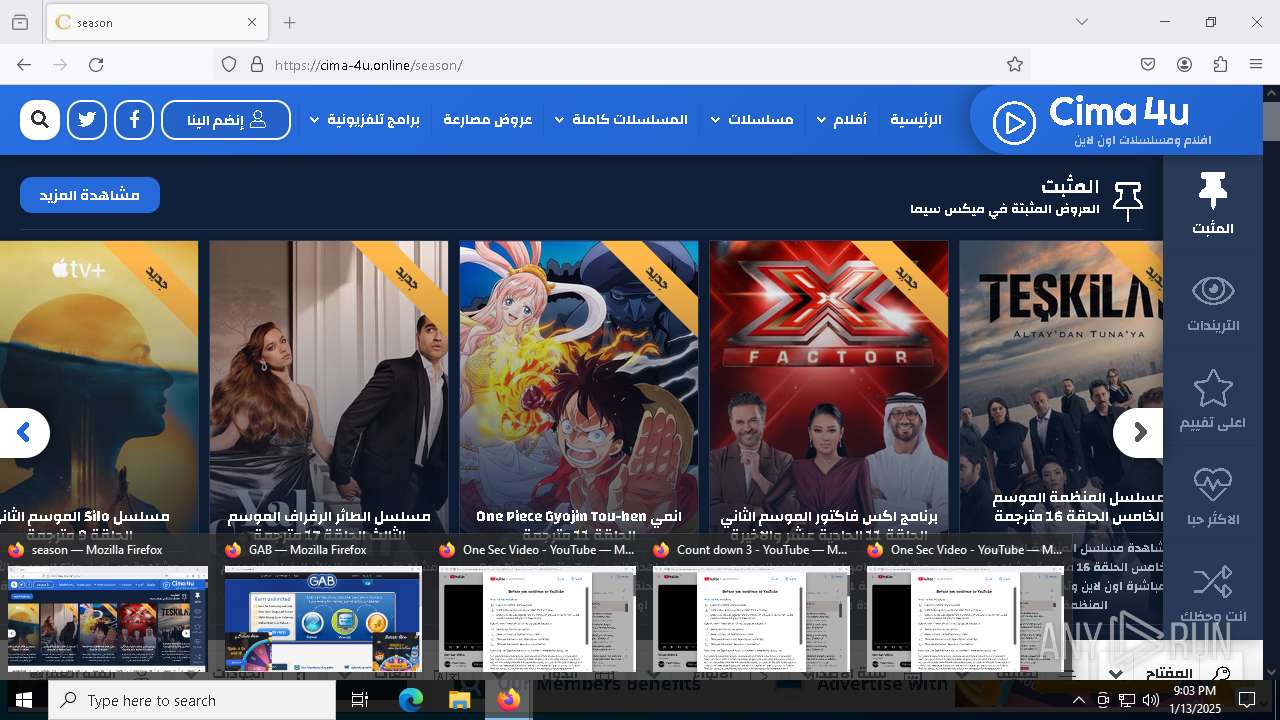The width and height of the screenshot is (1280, 720).
Task: Click the إنضم الينا join button
Action: (x=226, y=120)
